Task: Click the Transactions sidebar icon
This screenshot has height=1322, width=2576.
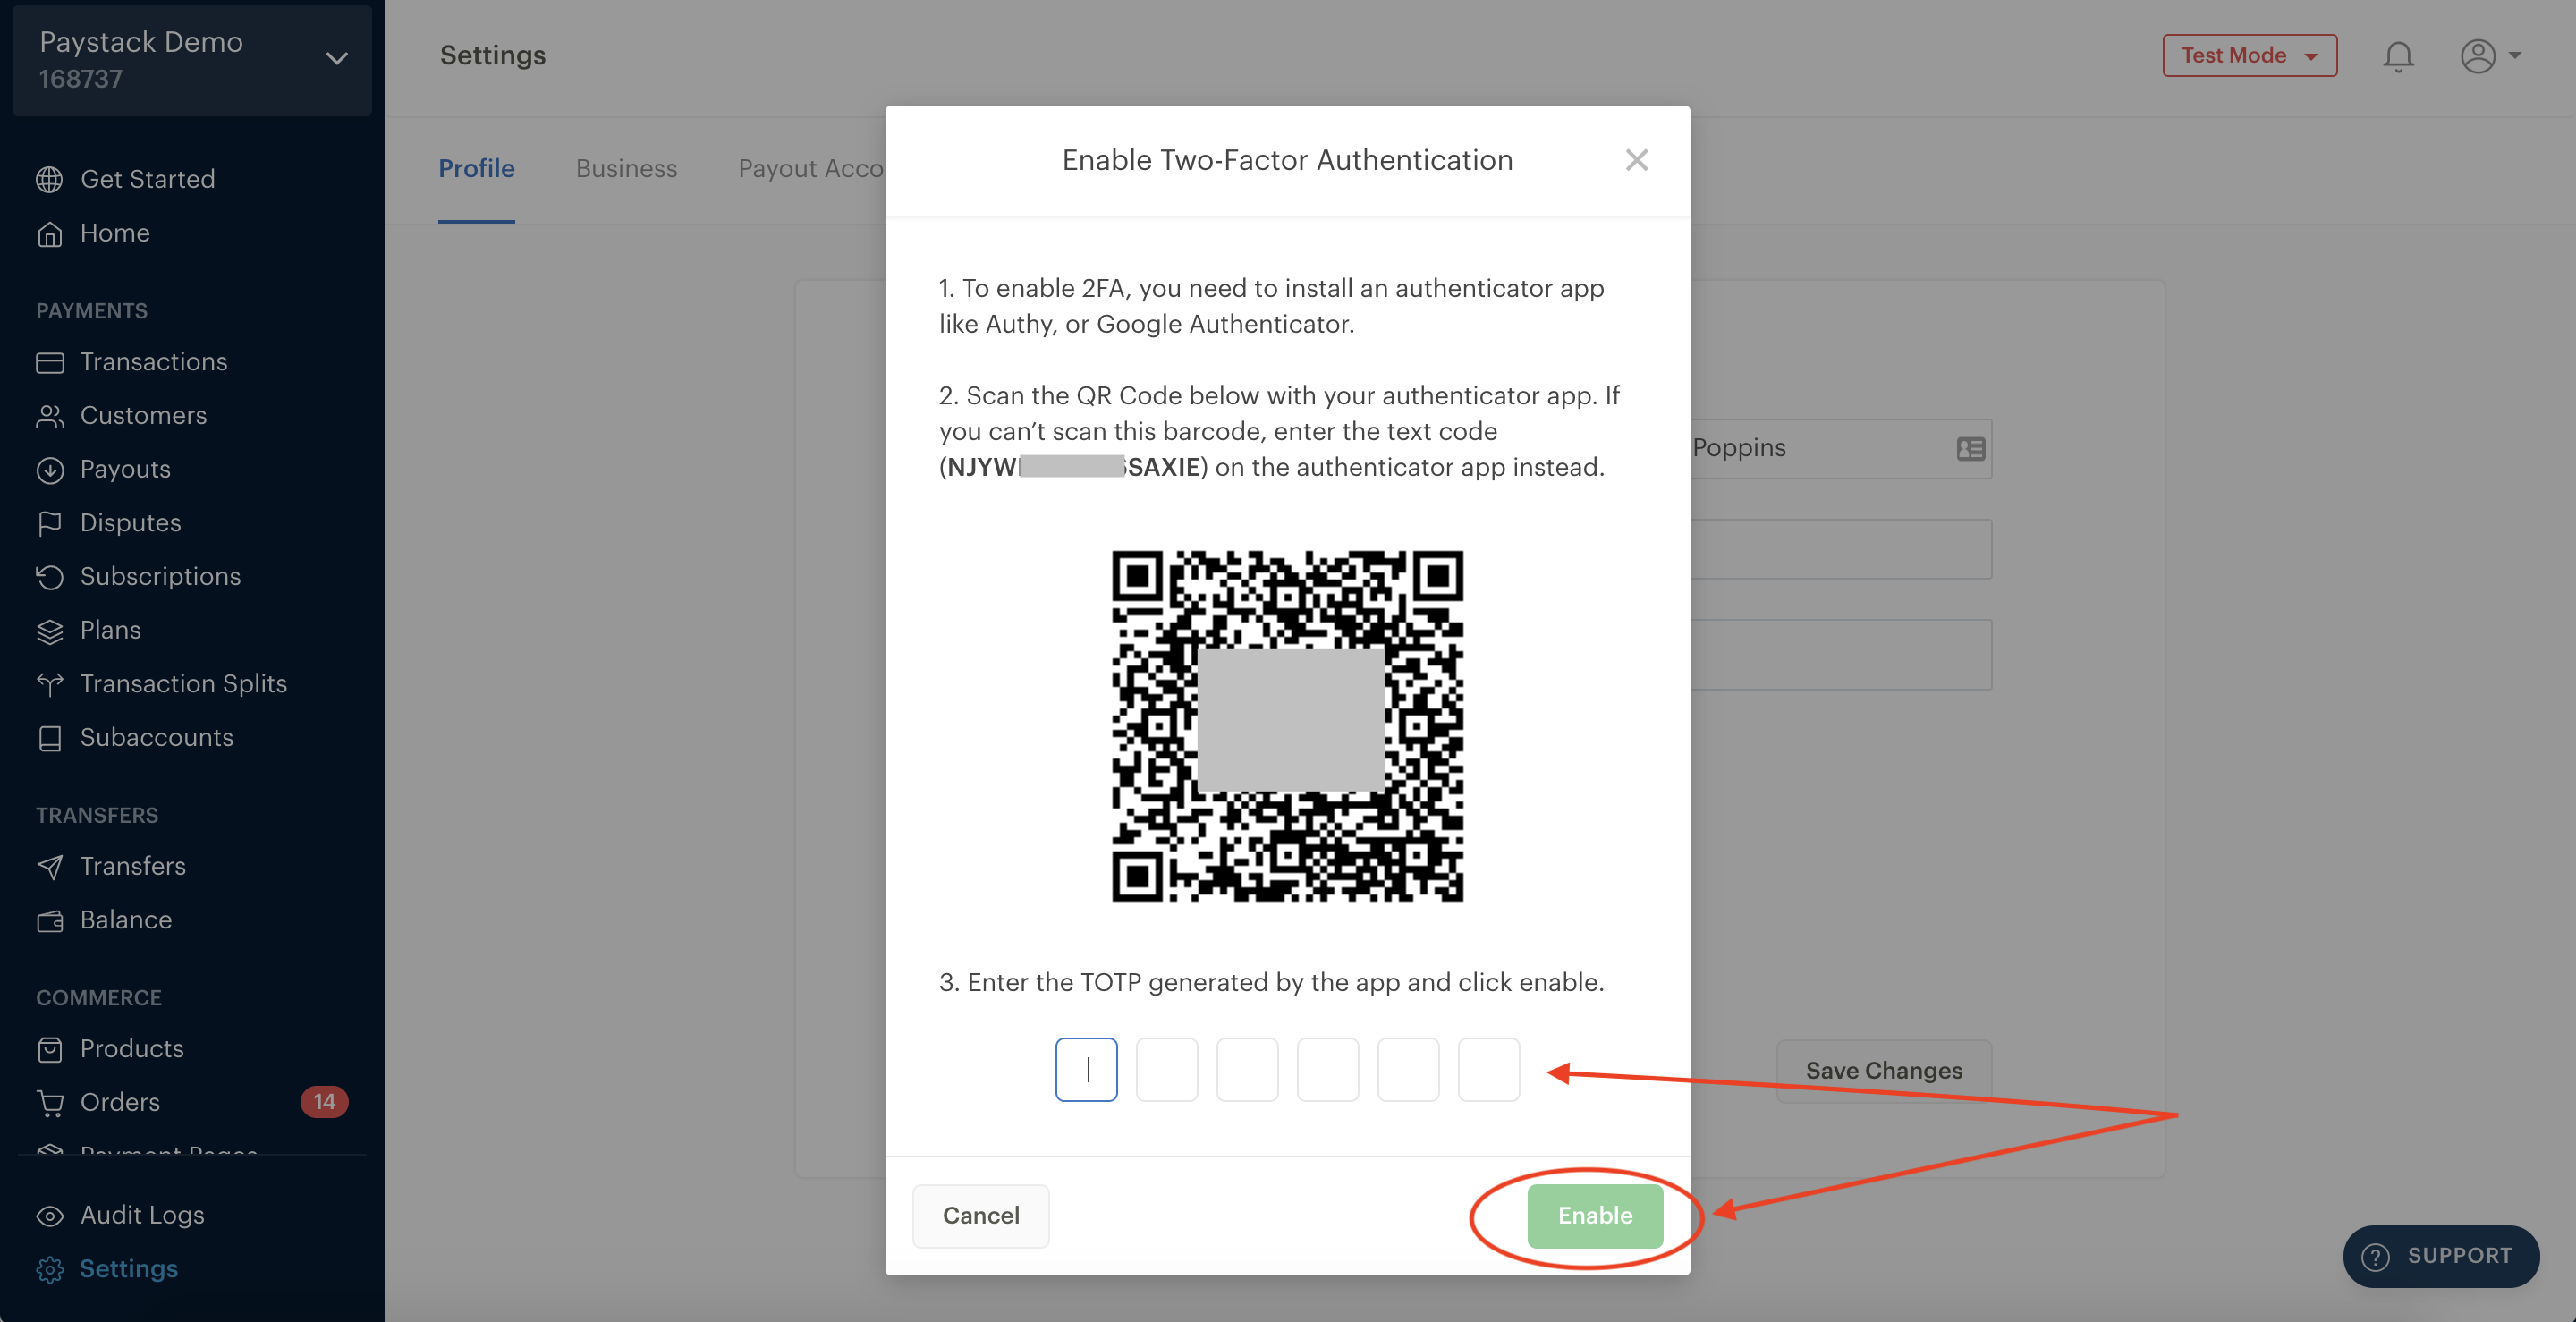Action: tap(51, 360)
